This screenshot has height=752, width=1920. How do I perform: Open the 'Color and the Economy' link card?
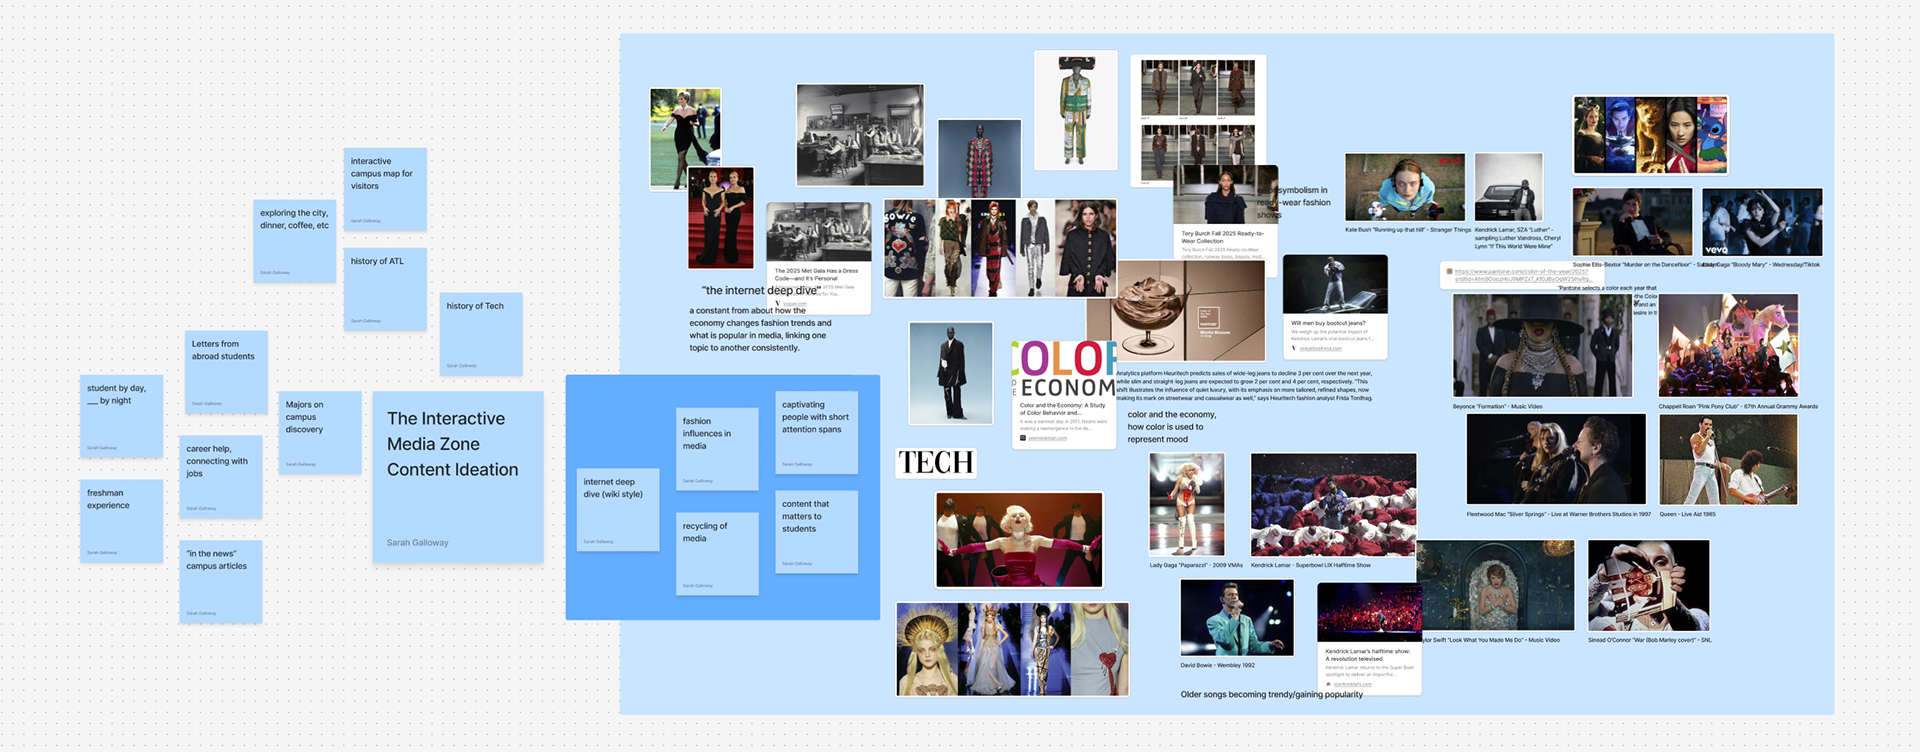click(1064, 394)
